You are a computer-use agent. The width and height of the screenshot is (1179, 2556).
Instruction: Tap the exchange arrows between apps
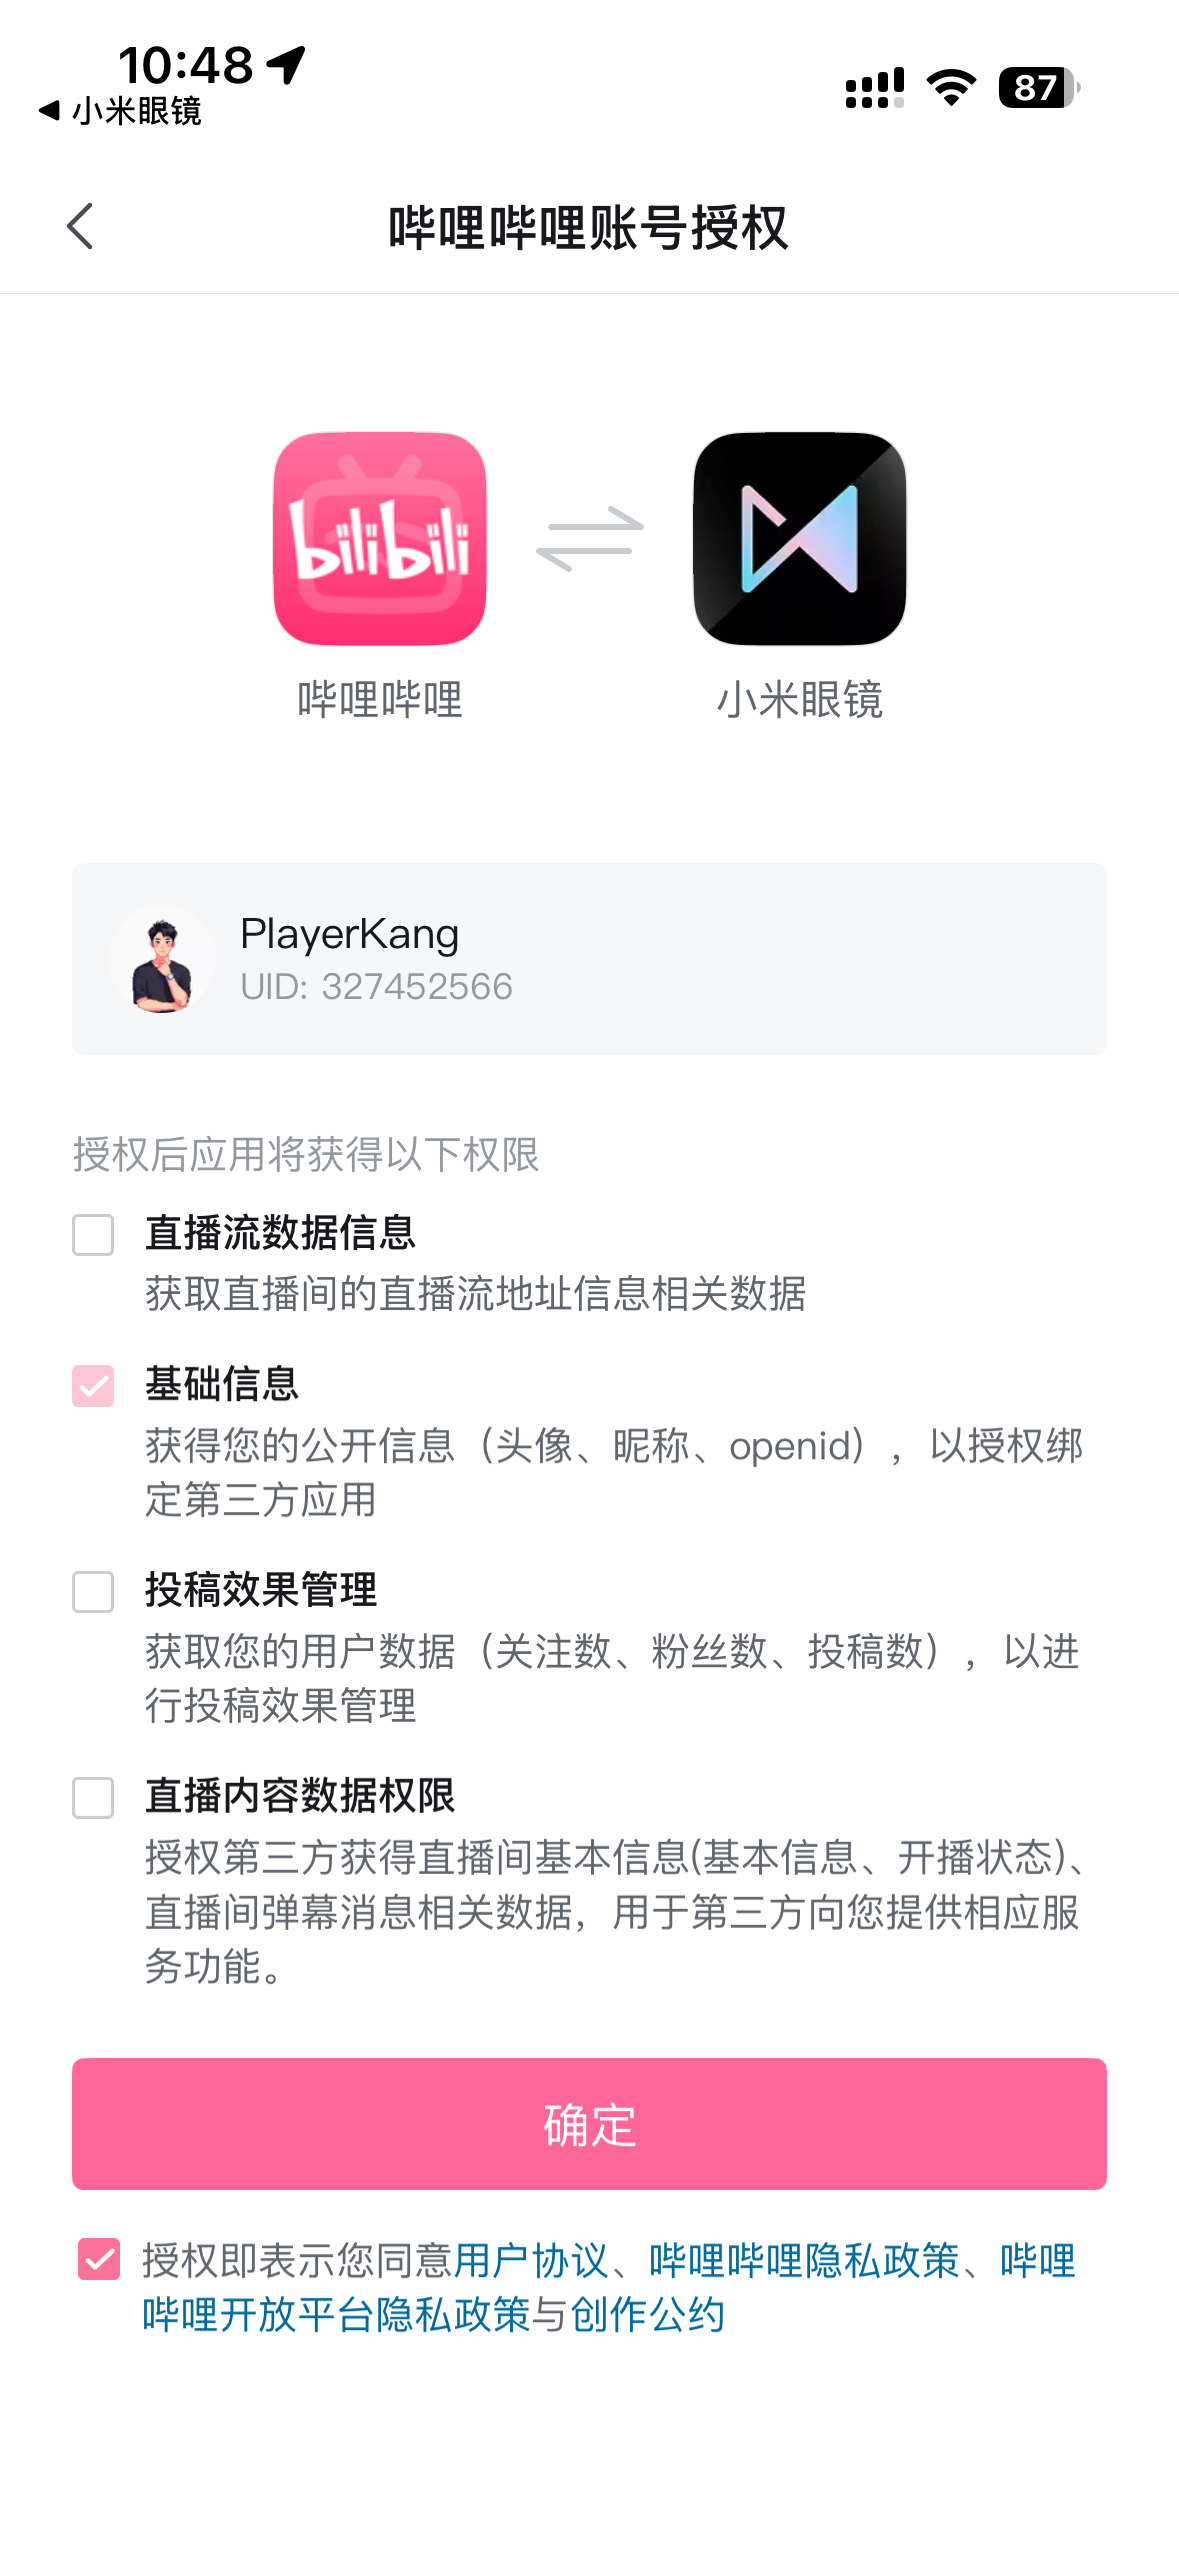point(589,538)
